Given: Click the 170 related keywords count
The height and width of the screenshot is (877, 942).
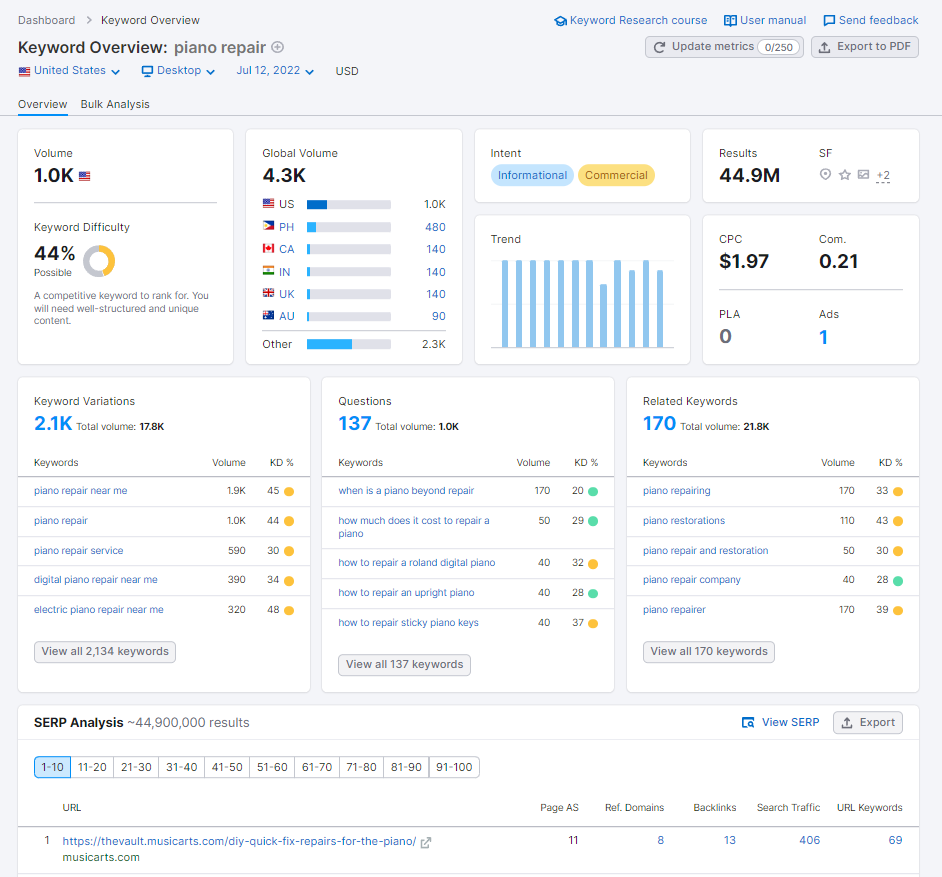Looking at the screenshot, I should tap(659, 423).
